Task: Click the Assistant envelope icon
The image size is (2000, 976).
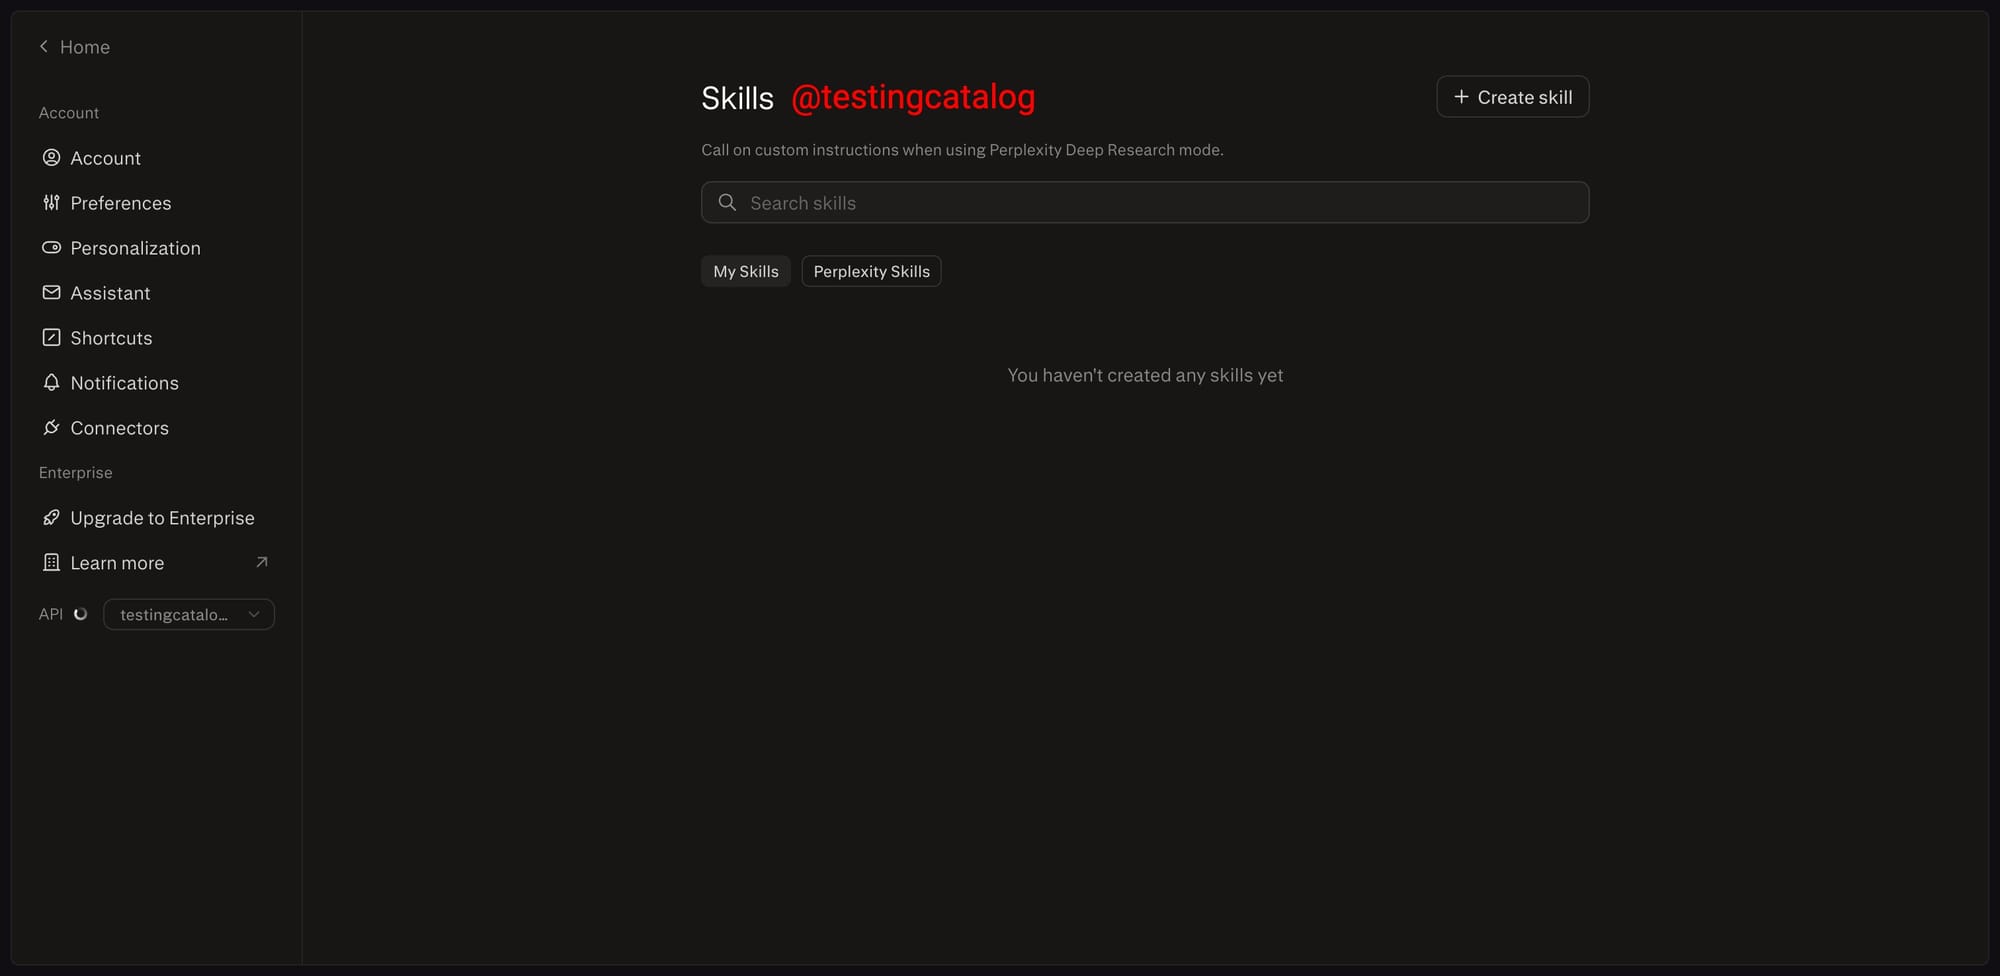Action: point(51,293)
